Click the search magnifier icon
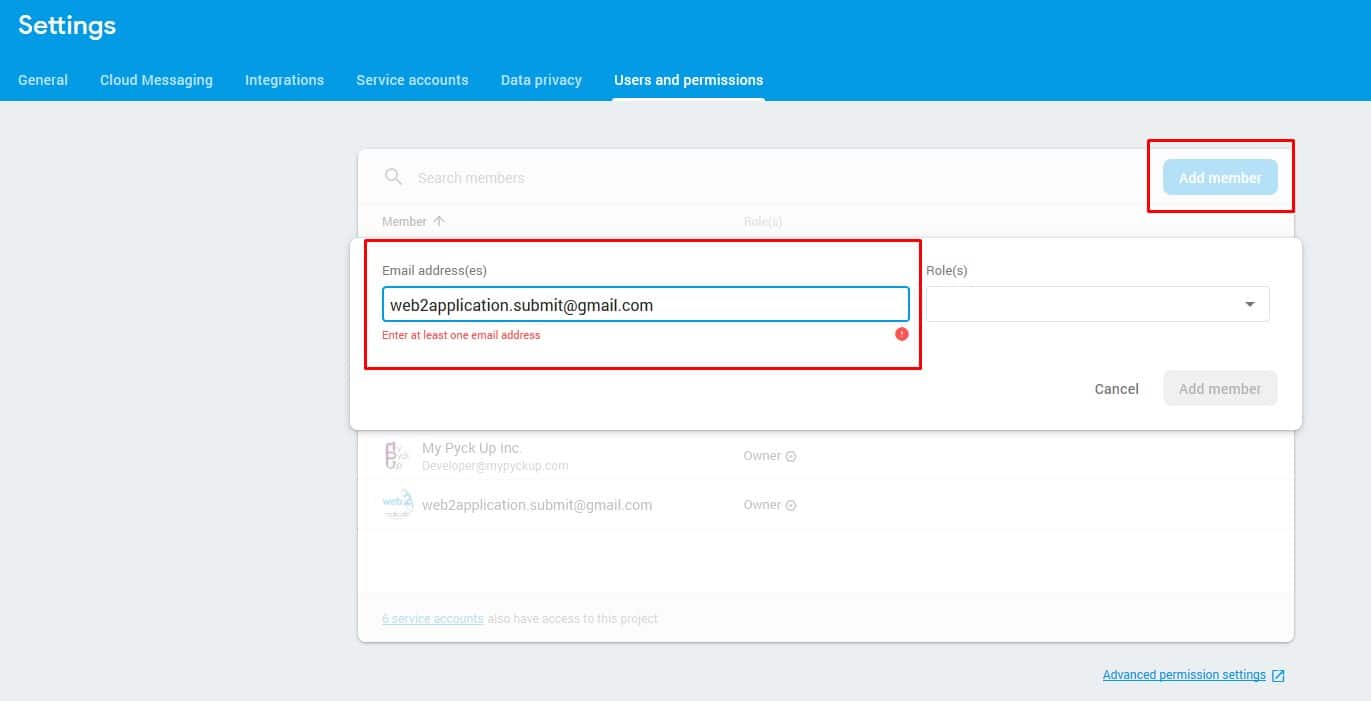The height and width of the screenshot is (701, 1371). click(x=394, y=177)
